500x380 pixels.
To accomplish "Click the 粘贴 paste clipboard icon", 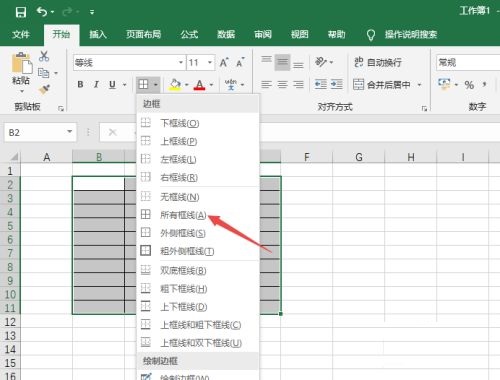I will (22, 63).
